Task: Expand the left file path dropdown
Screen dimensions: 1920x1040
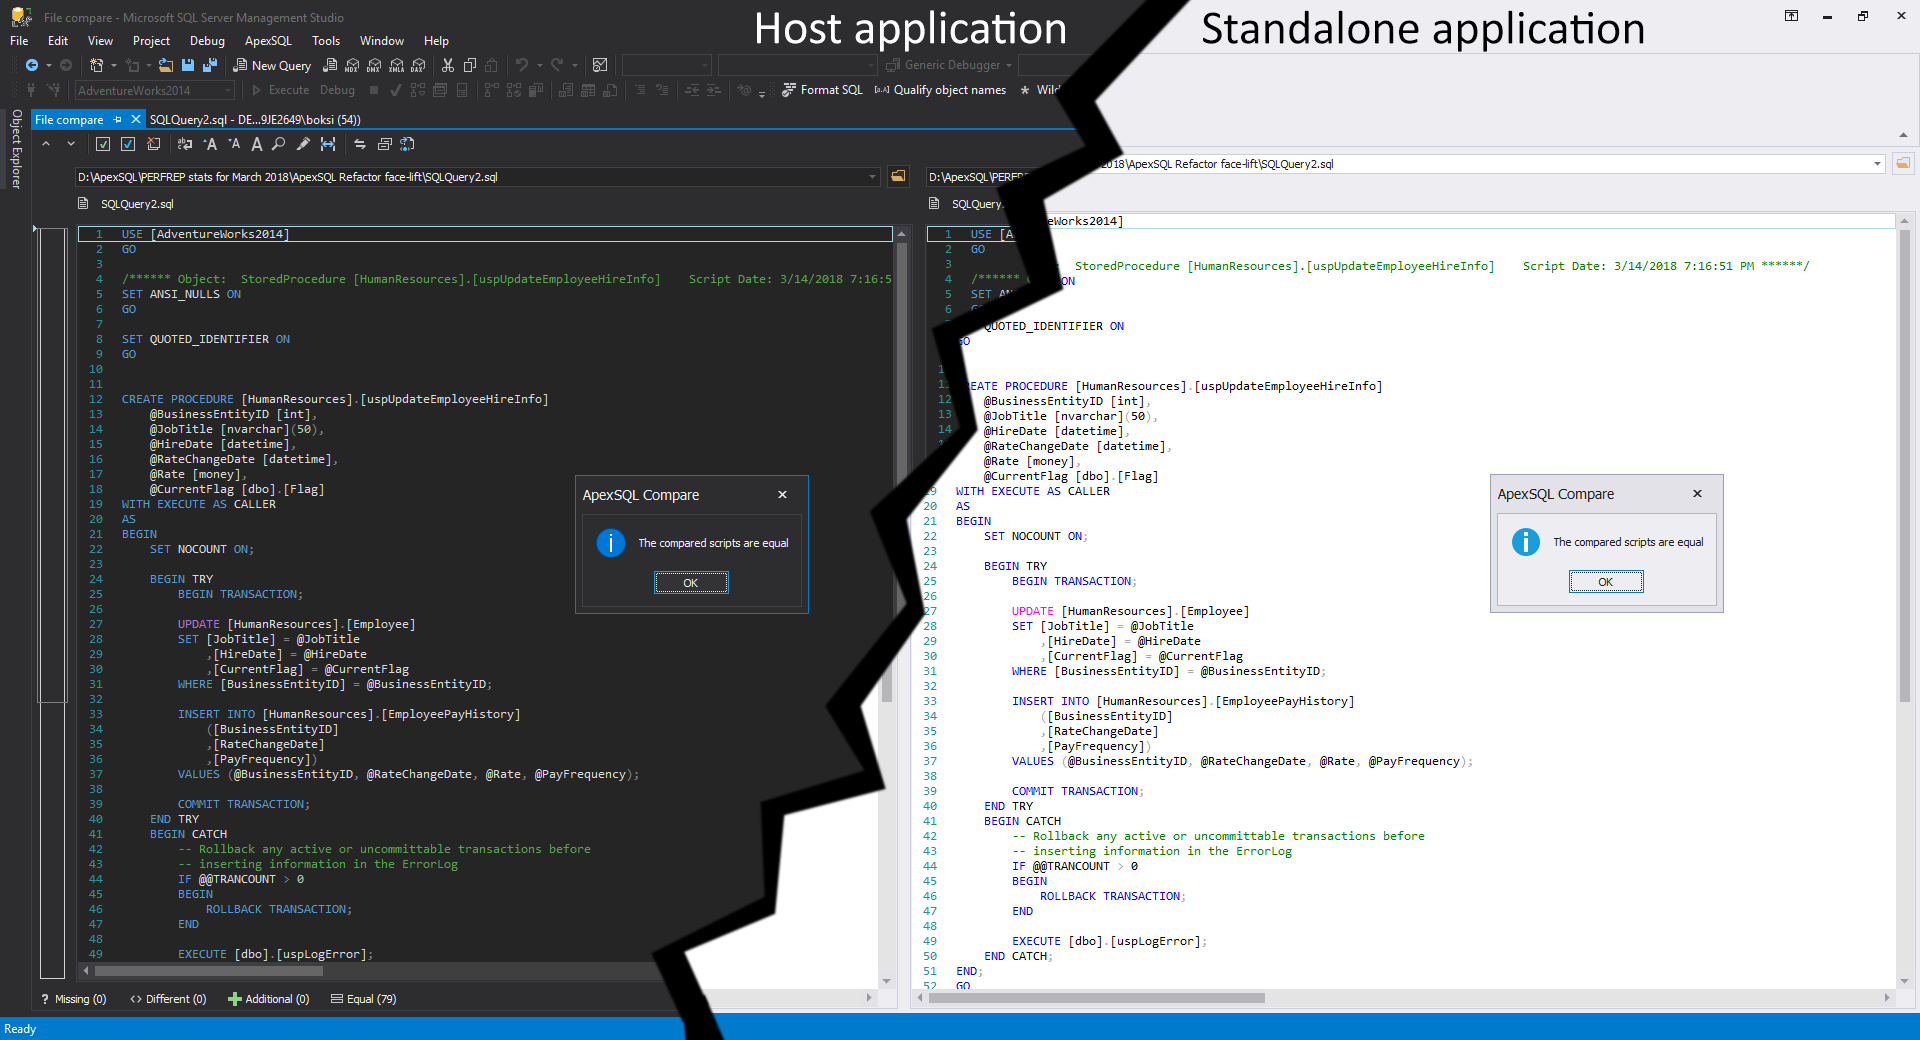Action: point(872,177)
